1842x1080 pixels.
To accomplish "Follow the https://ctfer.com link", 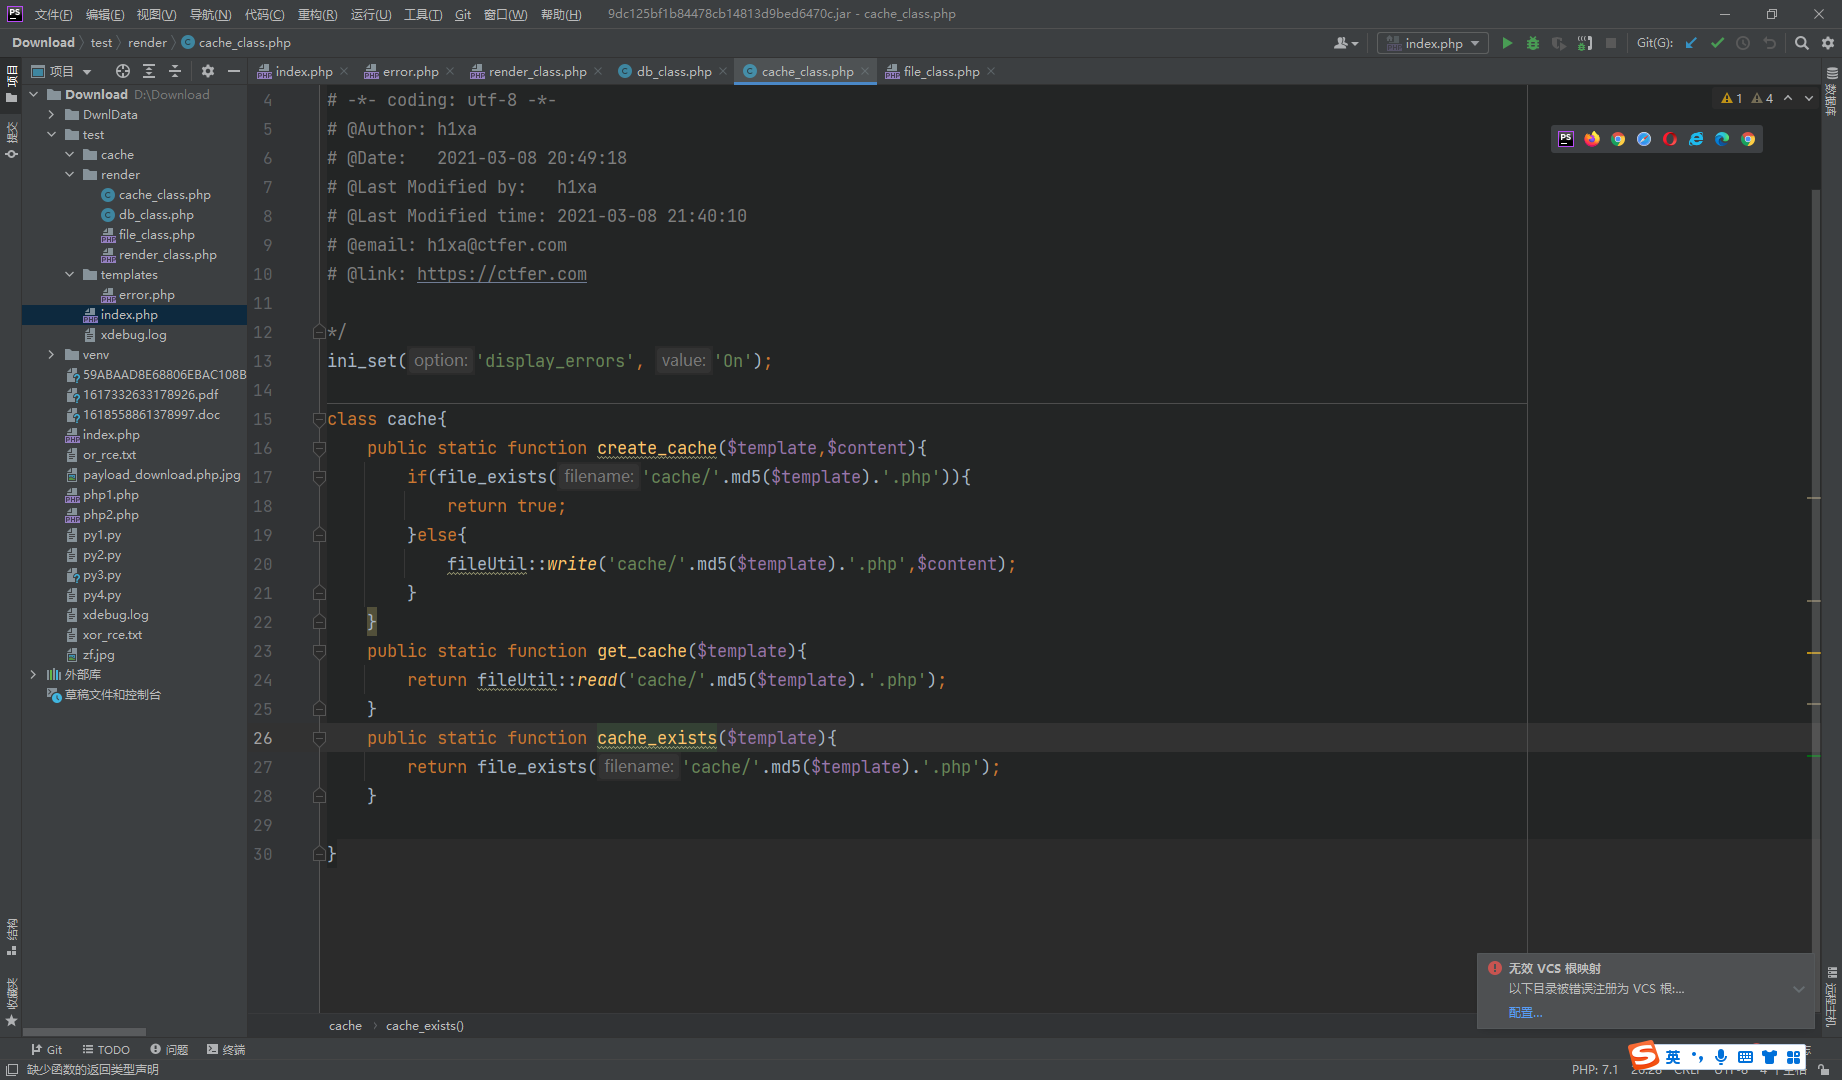I will tap(502, 274).
